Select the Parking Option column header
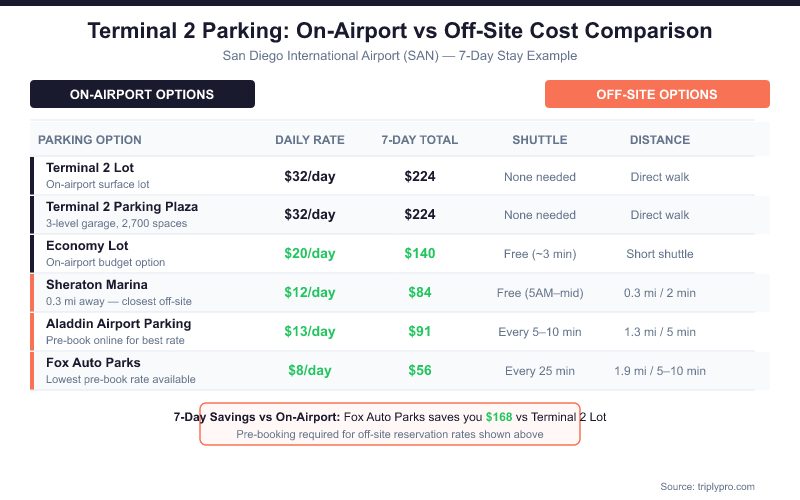The width and height of the screenshot is (800, 500). pos(90,140)
